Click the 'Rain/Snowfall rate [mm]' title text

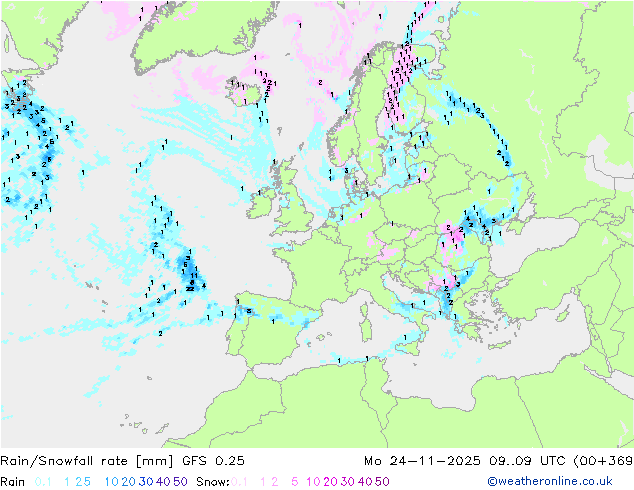(x=87, y=461)
